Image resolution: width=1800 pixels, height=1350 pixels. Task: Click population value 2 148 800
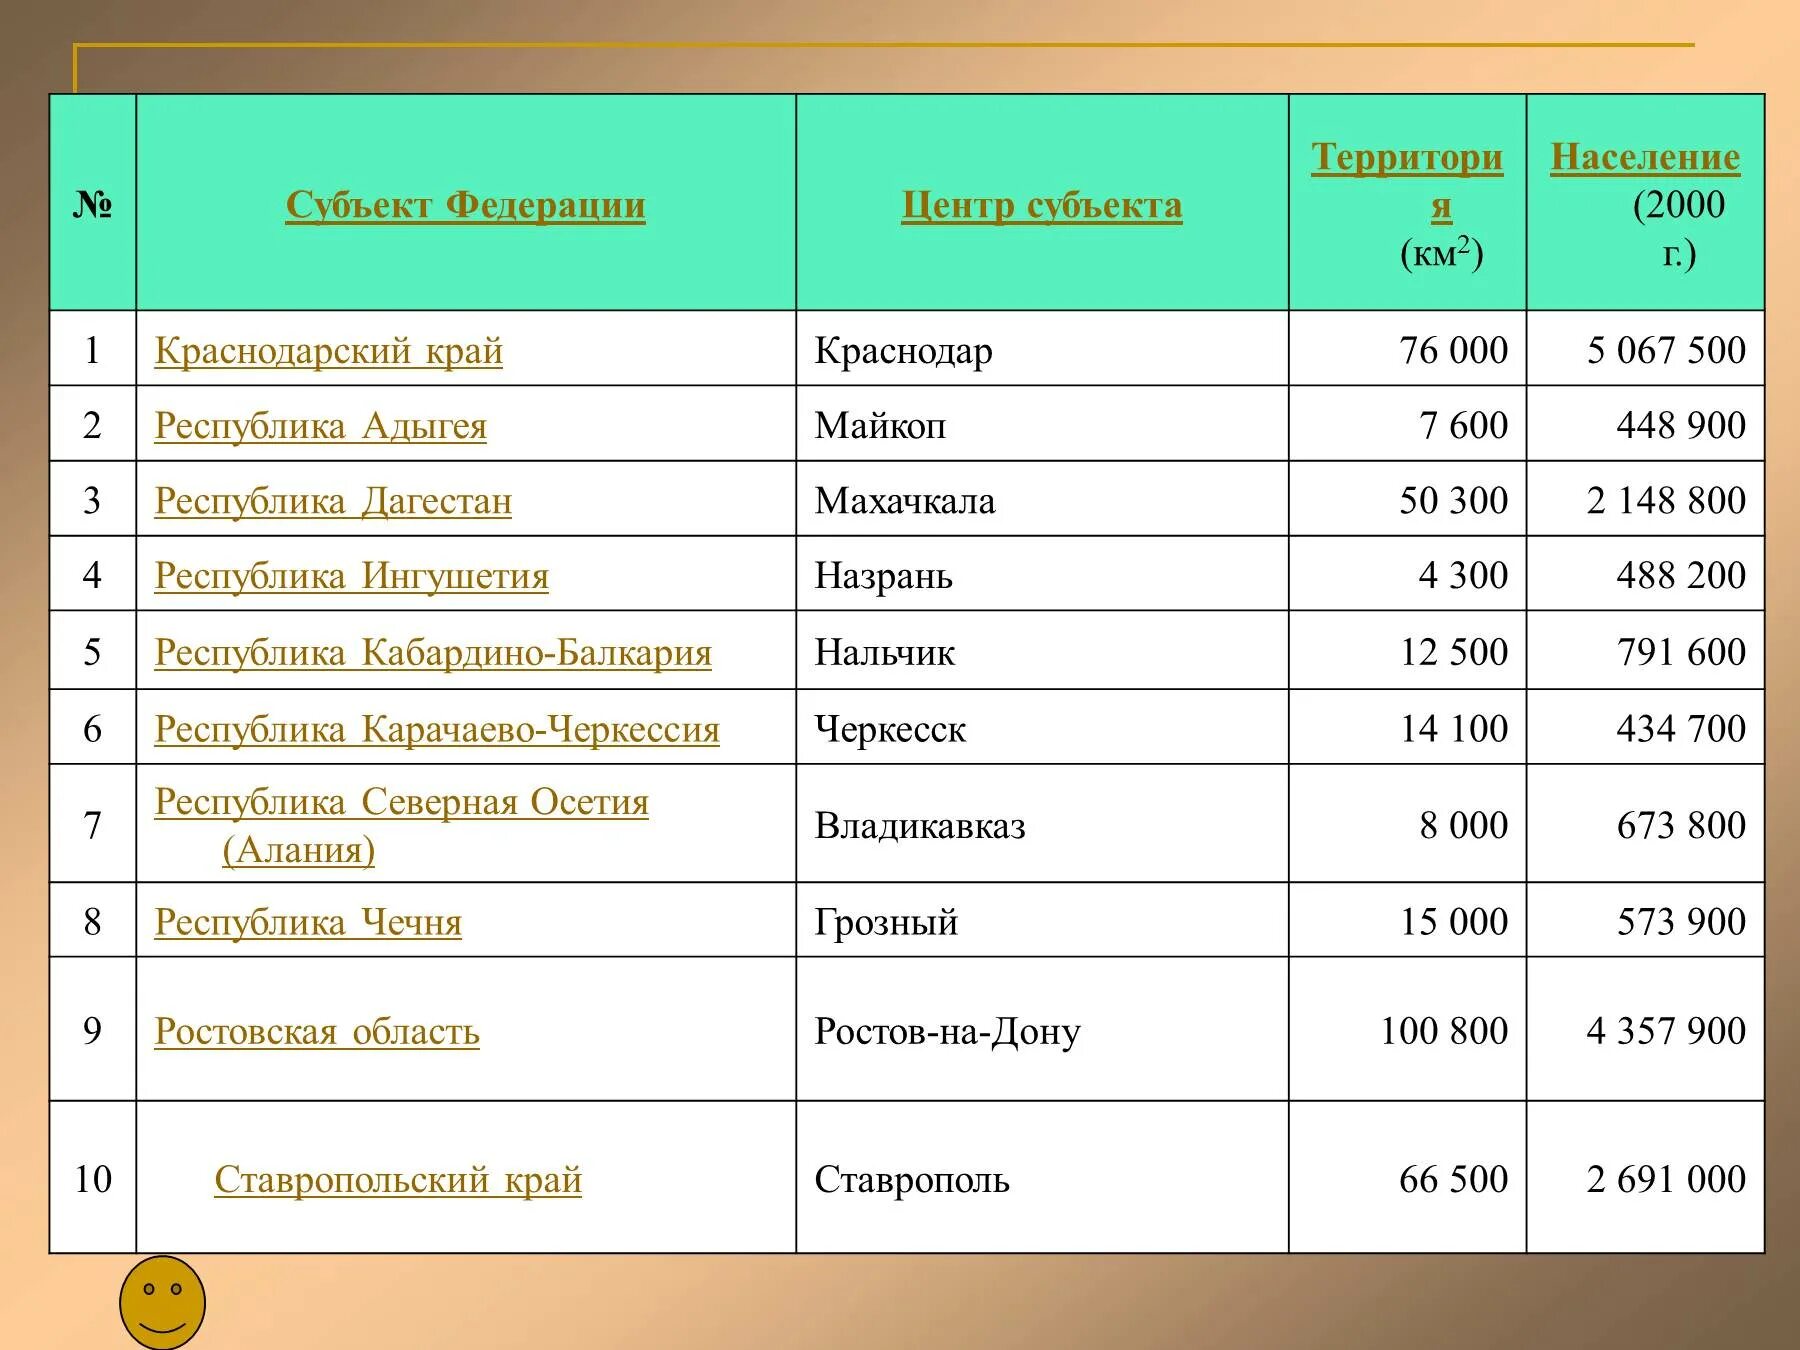point(1666,500)
